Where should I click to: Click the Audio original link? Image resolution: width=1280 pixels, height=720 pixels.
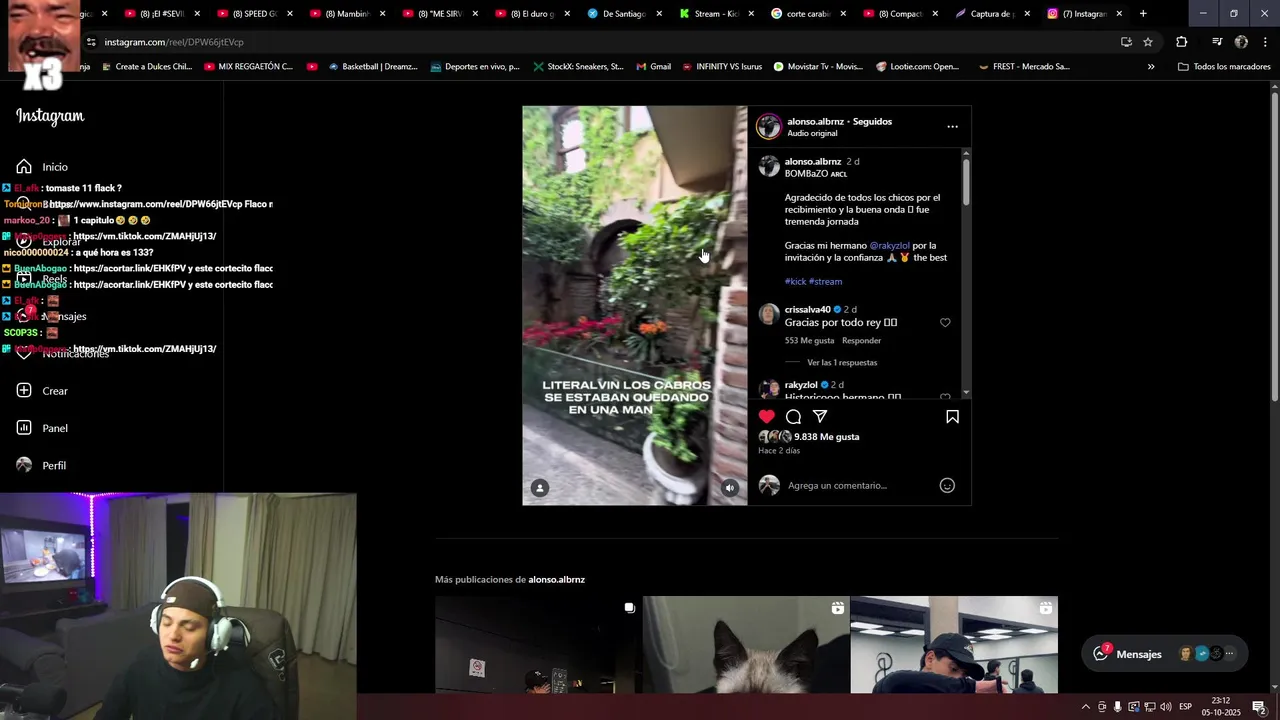812,133
